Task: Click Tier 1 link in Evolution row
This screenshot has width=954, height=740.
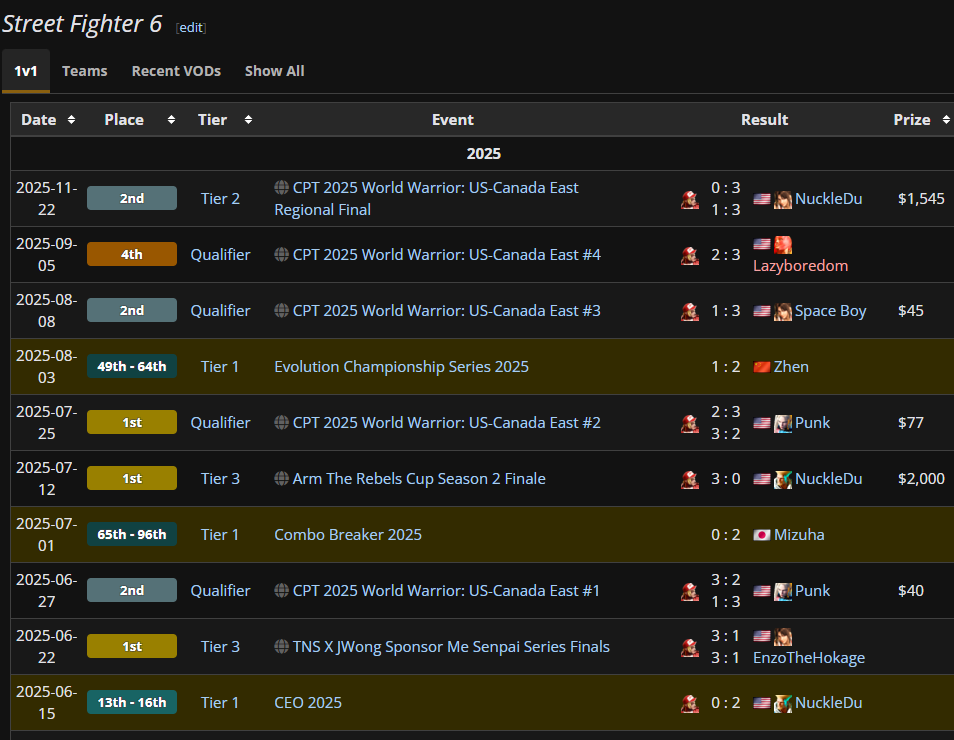Action: tap(220, 366)
